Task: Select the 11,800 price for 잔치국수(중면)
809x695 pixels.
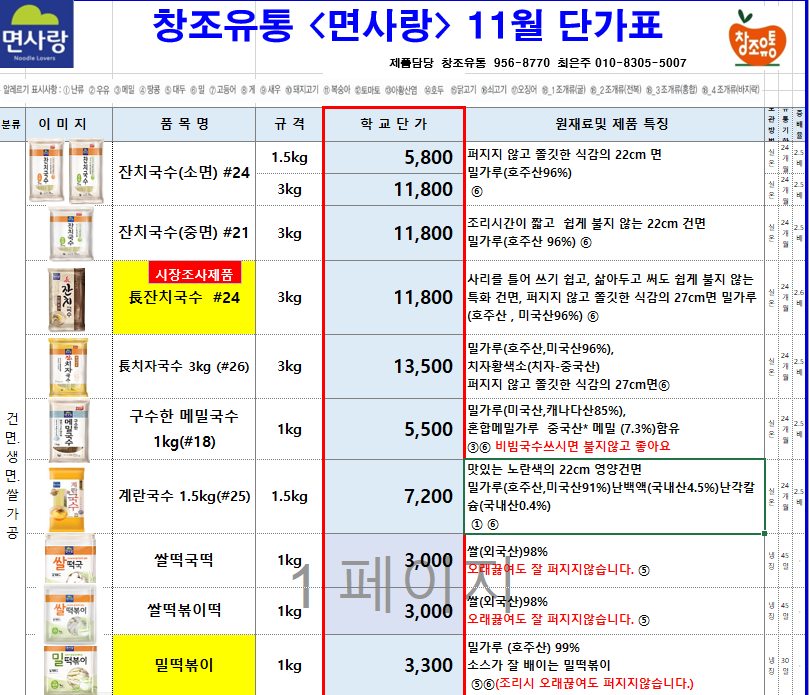Action: pos(394,233)
